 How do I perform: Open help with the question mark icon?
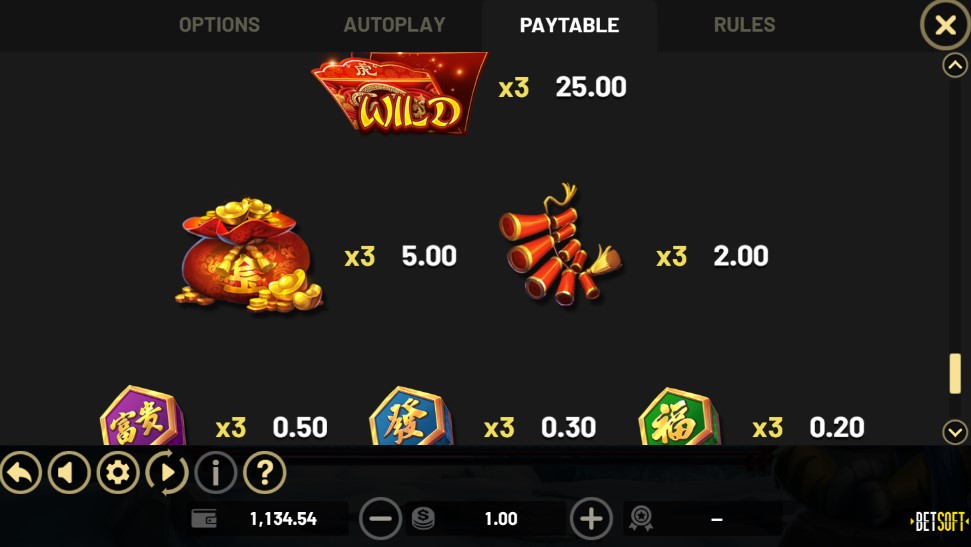point(264,473)
